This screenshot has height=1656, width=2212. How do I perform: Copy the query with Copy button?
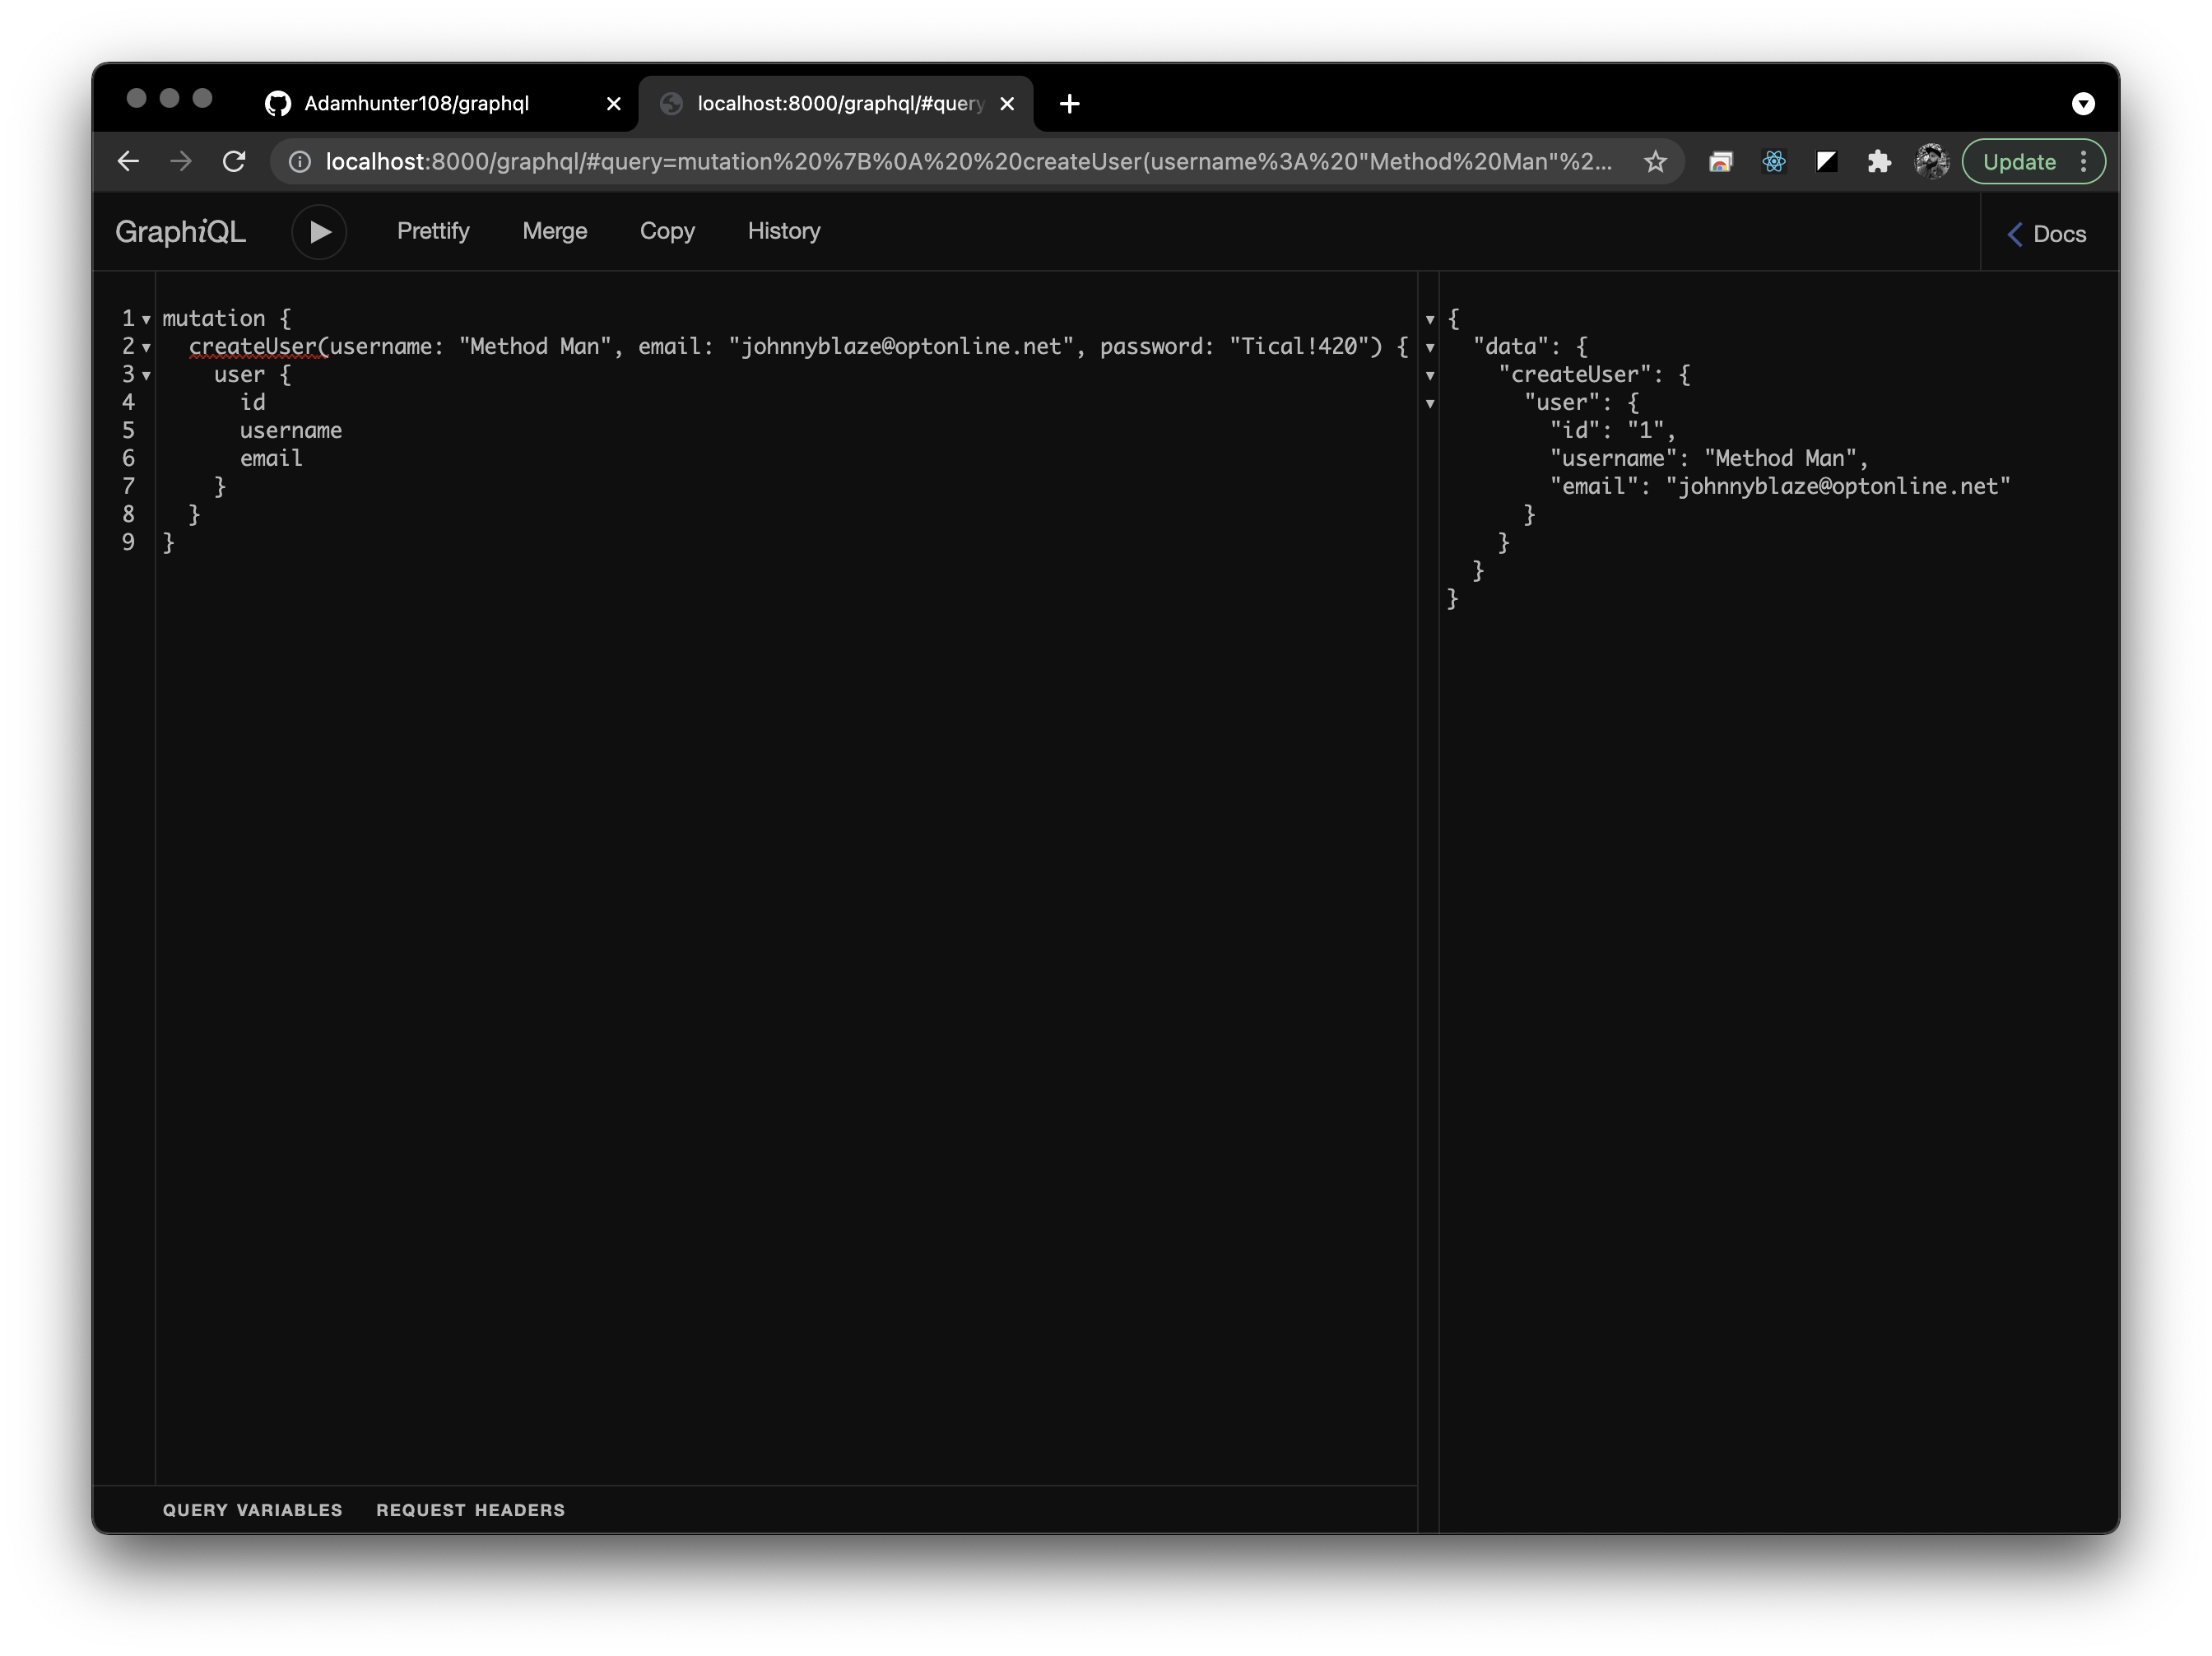(x=667, y=231)
